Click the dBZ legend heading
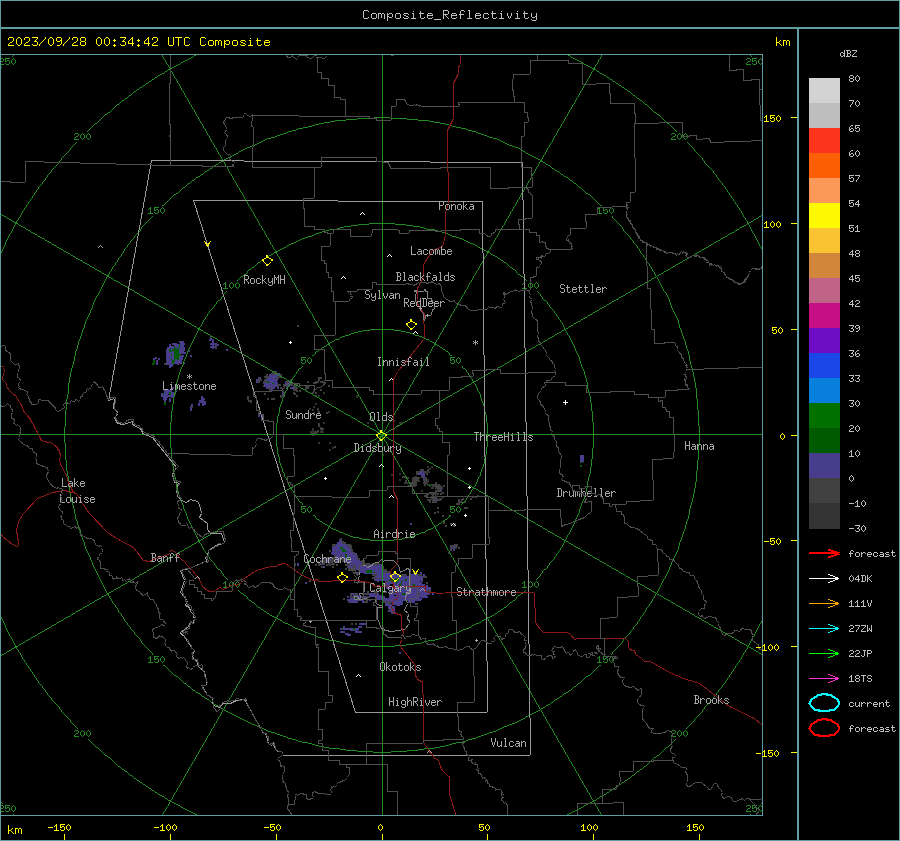The height and width of the screenshot is (841, 900). click(x=848, y=54)
